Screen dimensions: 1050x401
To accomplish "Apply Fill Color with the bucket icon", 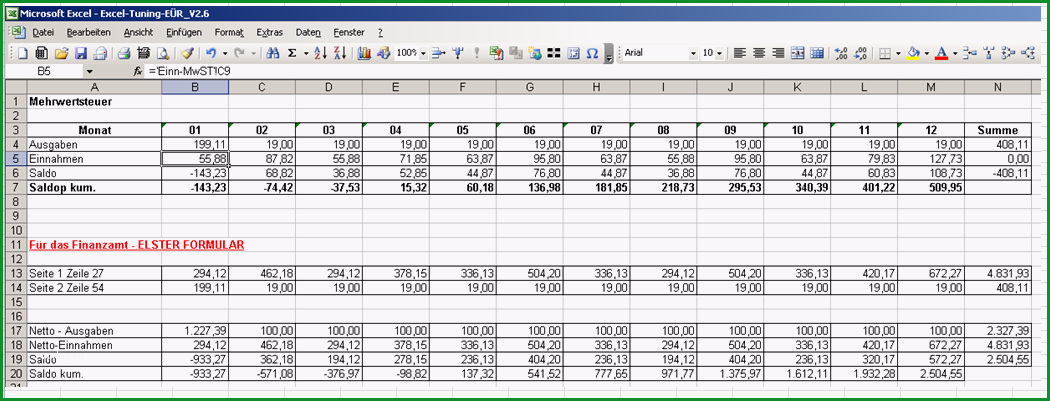I will [x=913, y=53].
